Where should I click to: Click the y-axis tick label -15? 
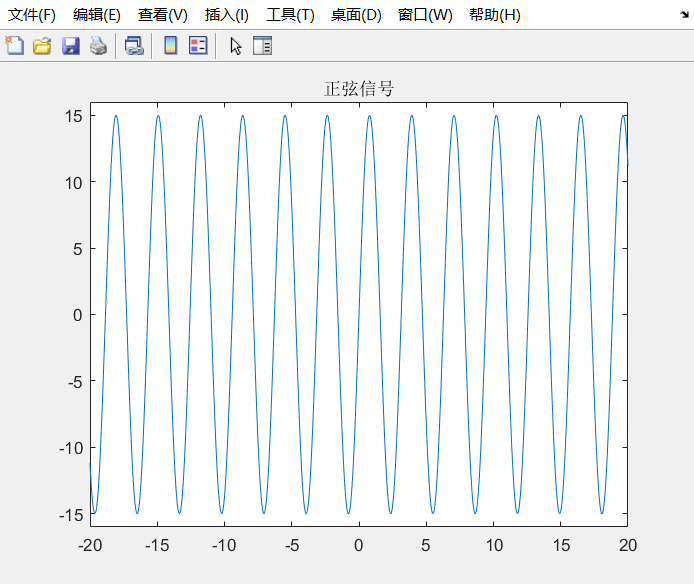71,515
